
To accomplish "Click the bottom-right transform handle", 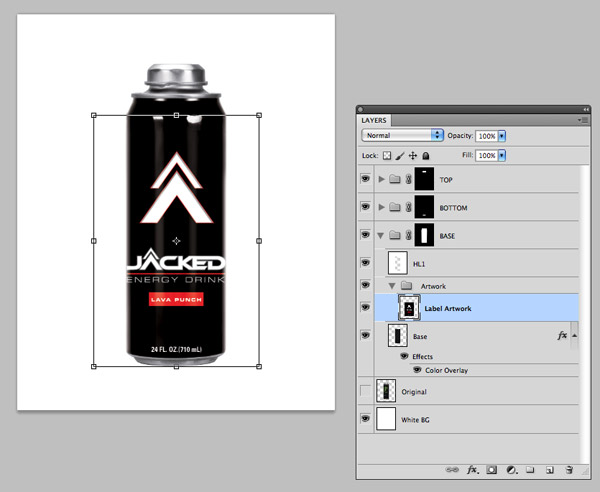I will [259, 367].
